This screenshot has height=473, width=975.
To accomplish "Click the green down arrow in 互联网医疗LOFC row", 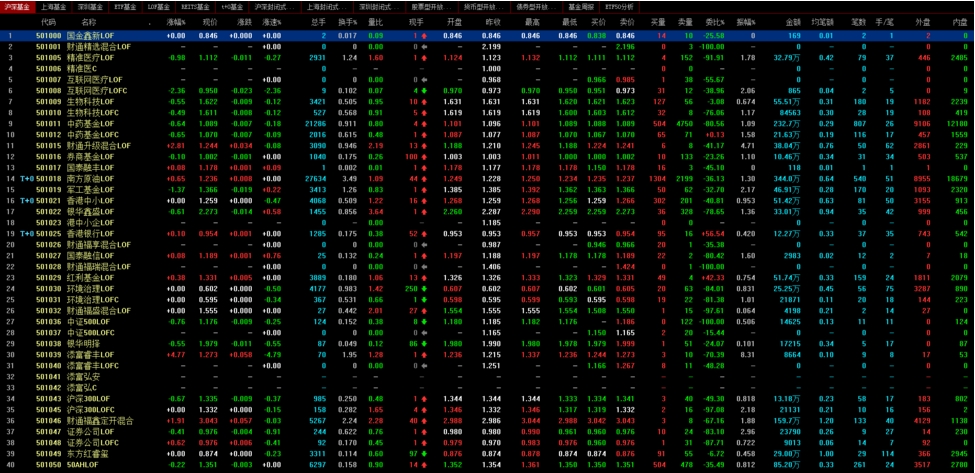I will coord(424,91).
